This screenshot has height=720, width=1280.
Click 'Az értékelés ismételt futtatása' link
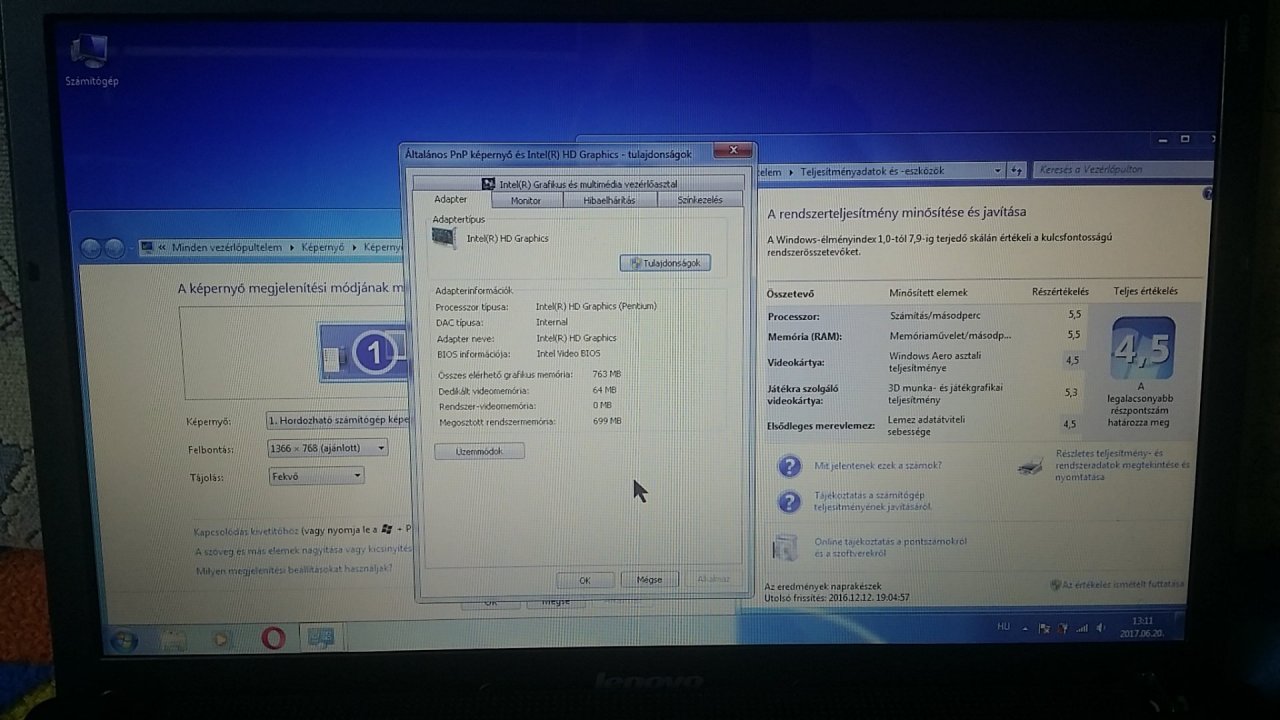tap(1124, 584)
